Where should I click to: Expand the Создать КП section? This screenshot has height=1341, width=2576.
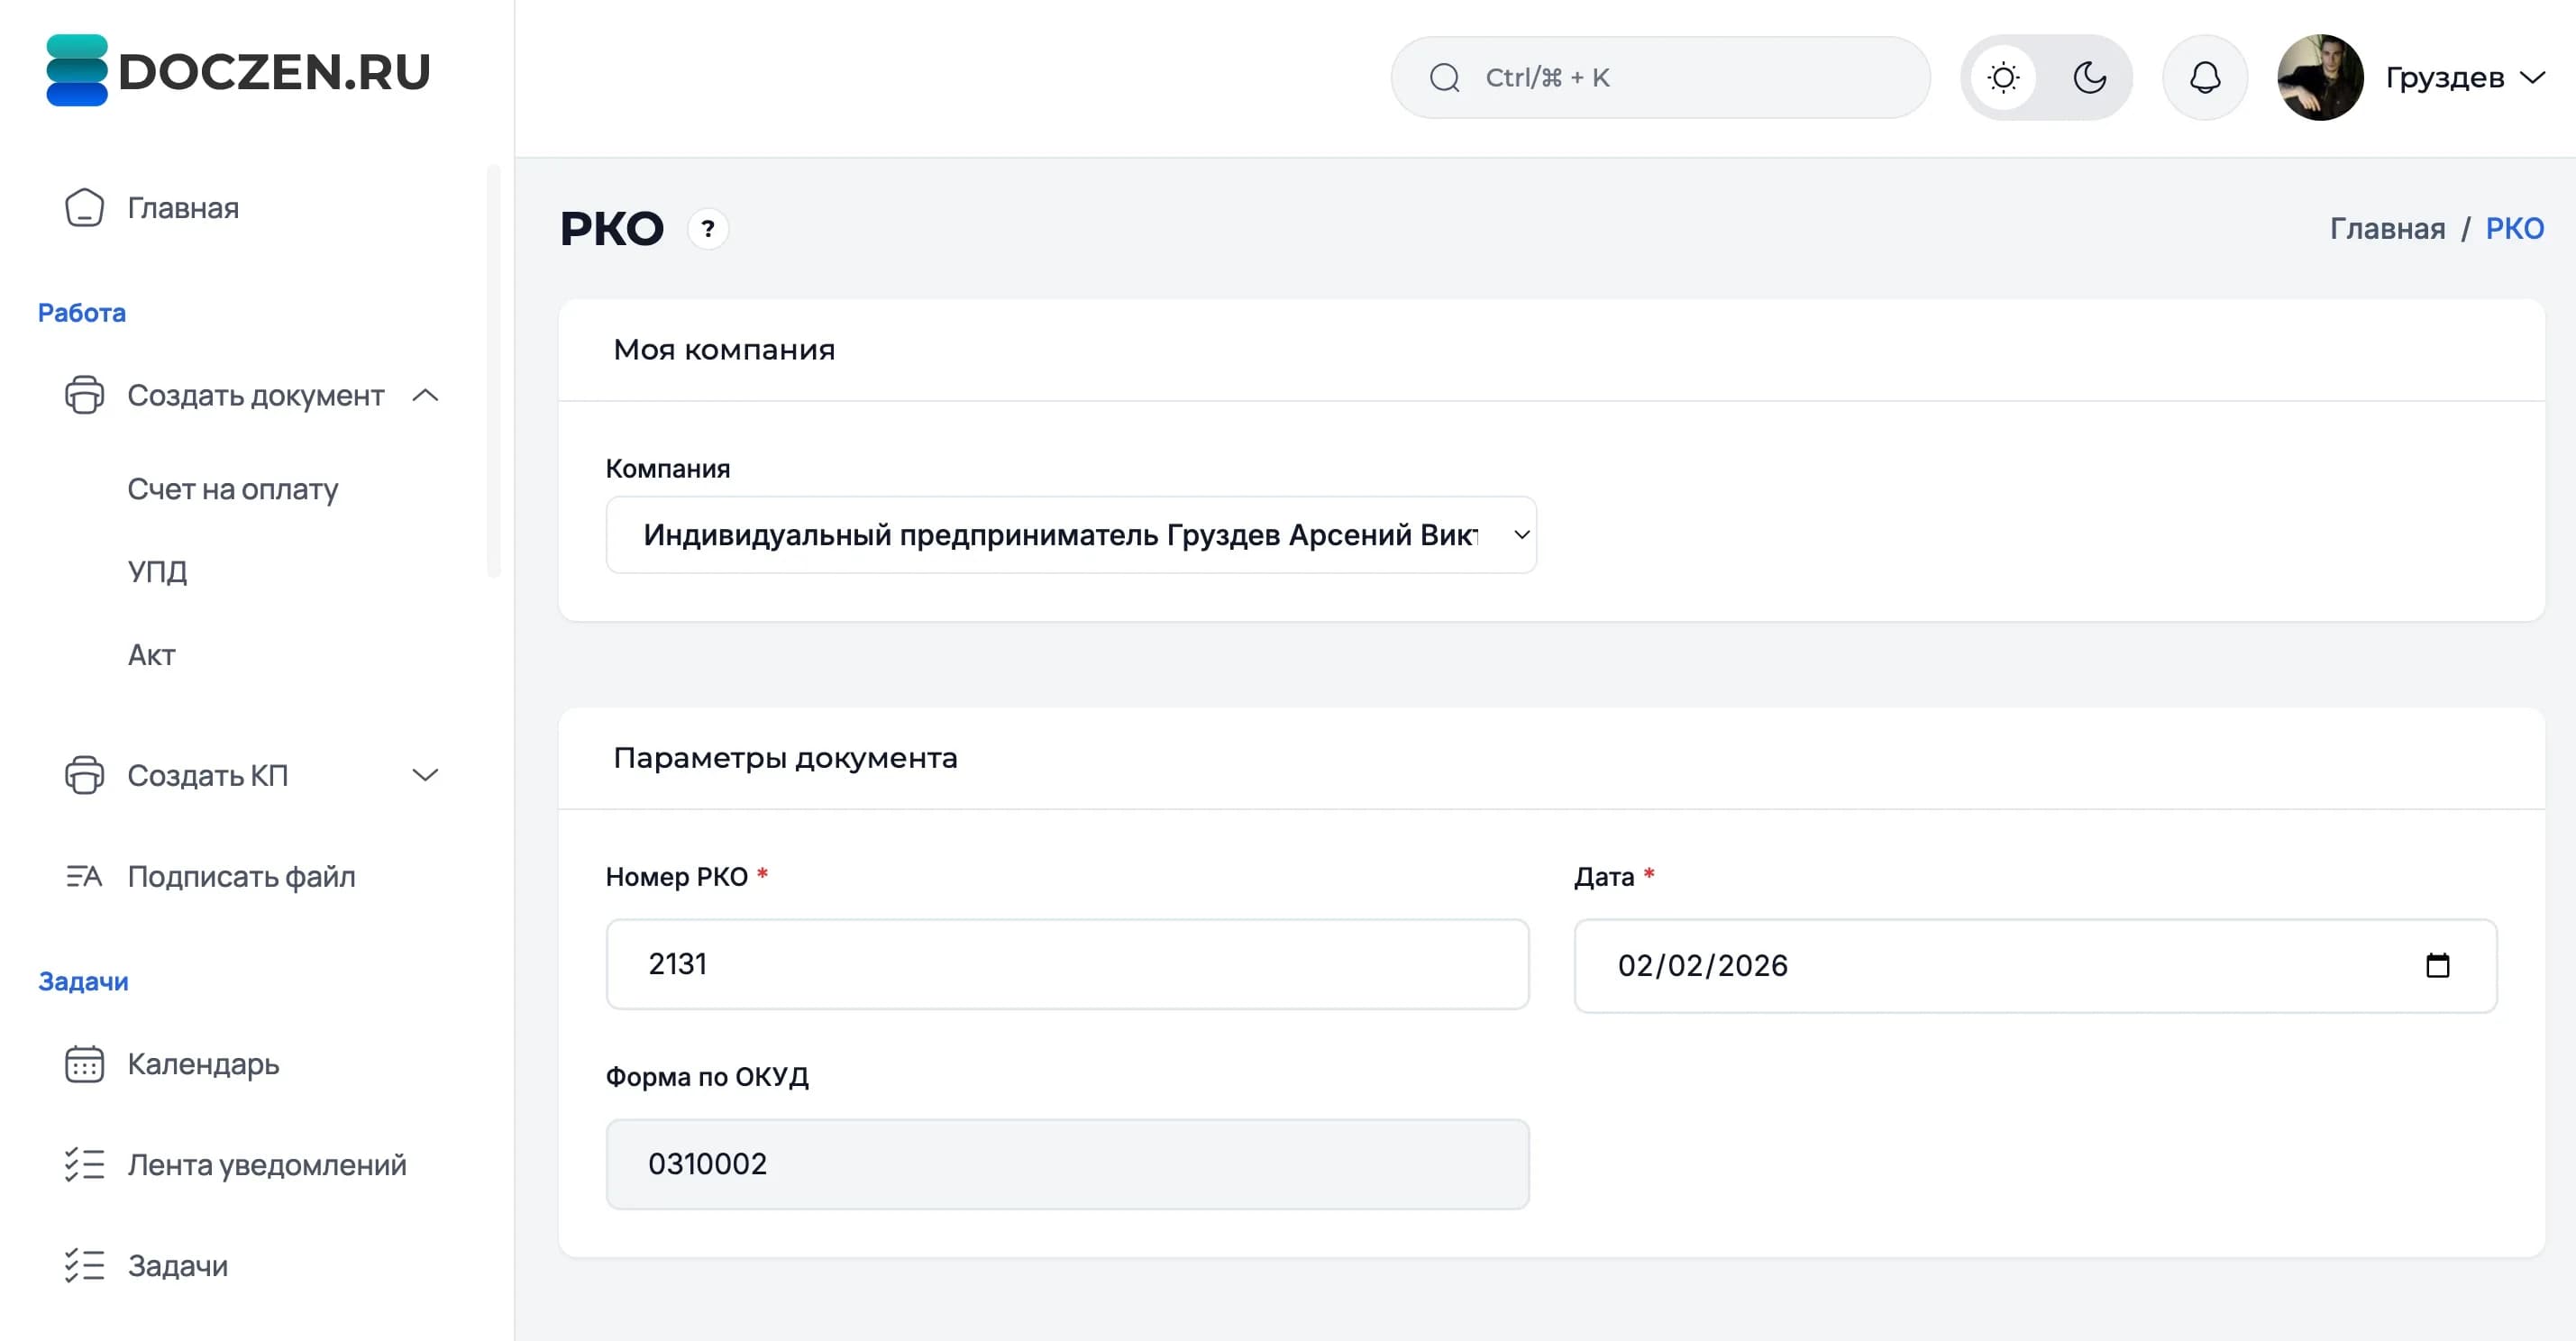[425, 776]
